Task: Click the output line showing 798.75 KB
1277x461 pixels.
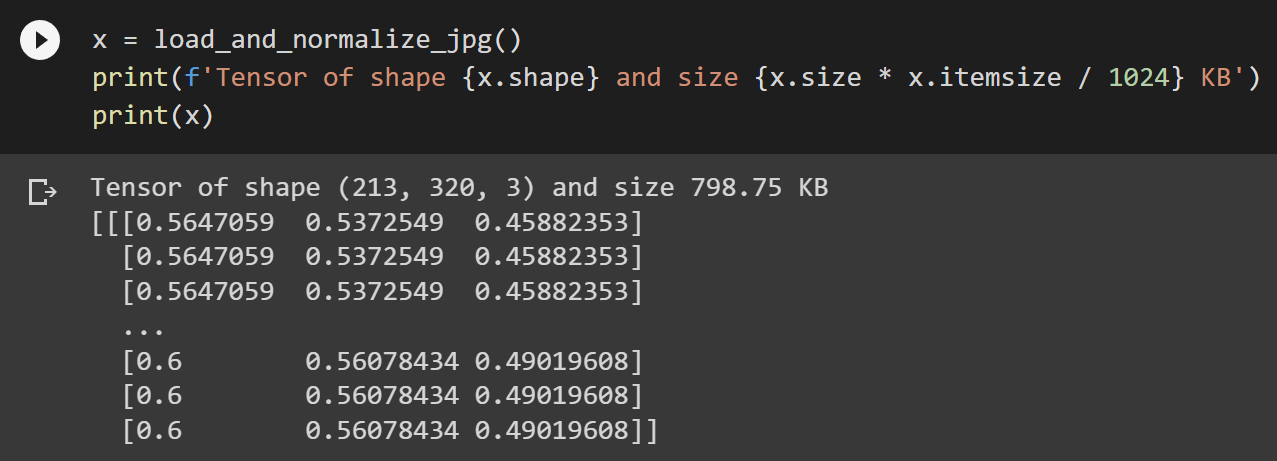Action: (459, 188)
